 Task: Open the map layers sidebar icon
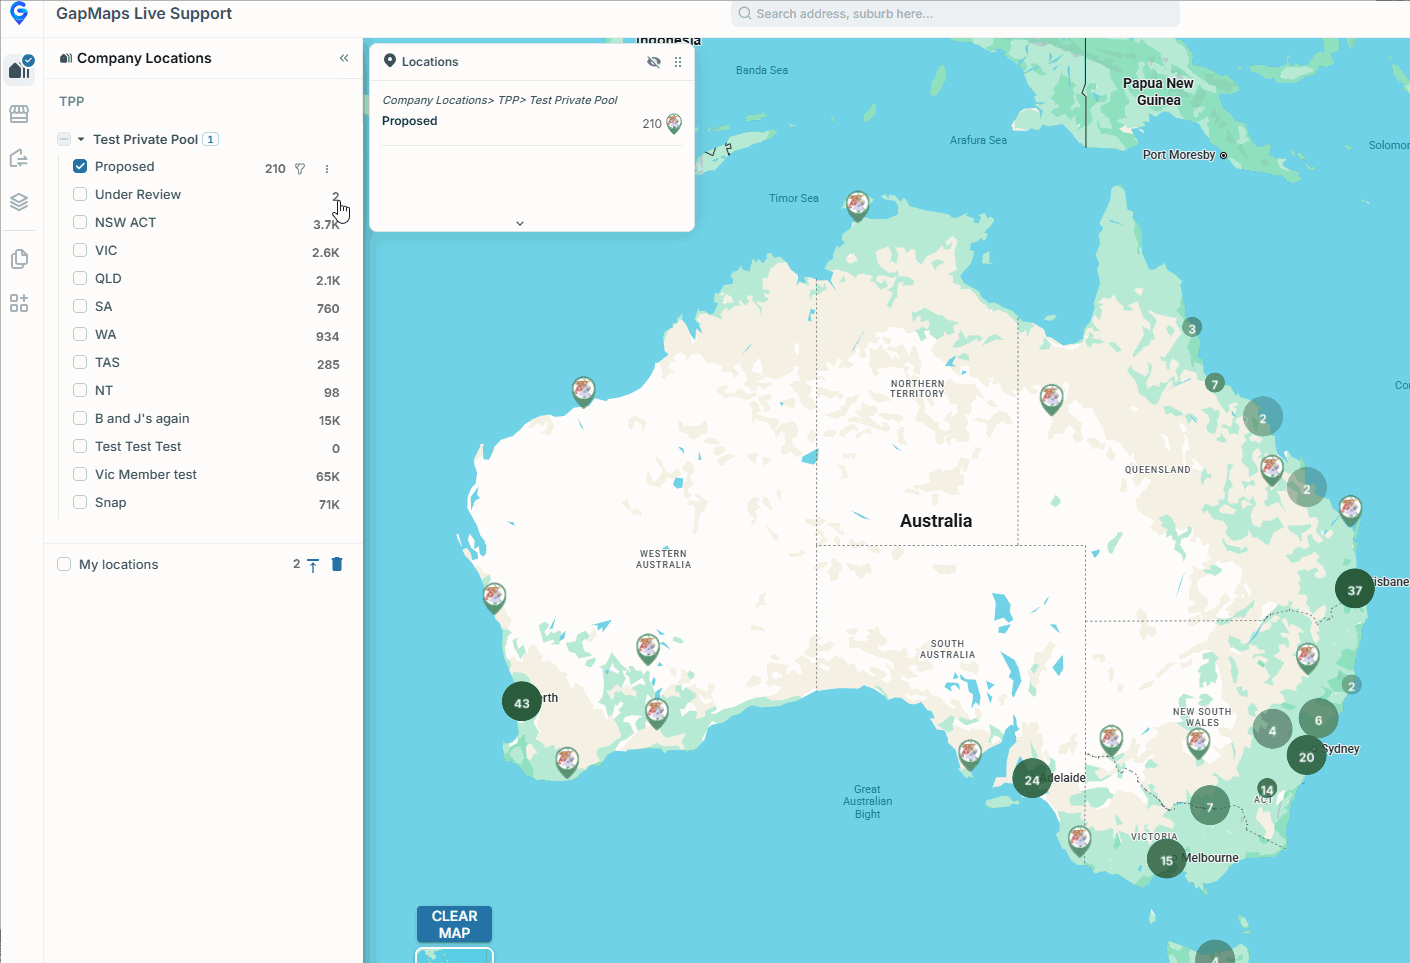coord(19,202)
